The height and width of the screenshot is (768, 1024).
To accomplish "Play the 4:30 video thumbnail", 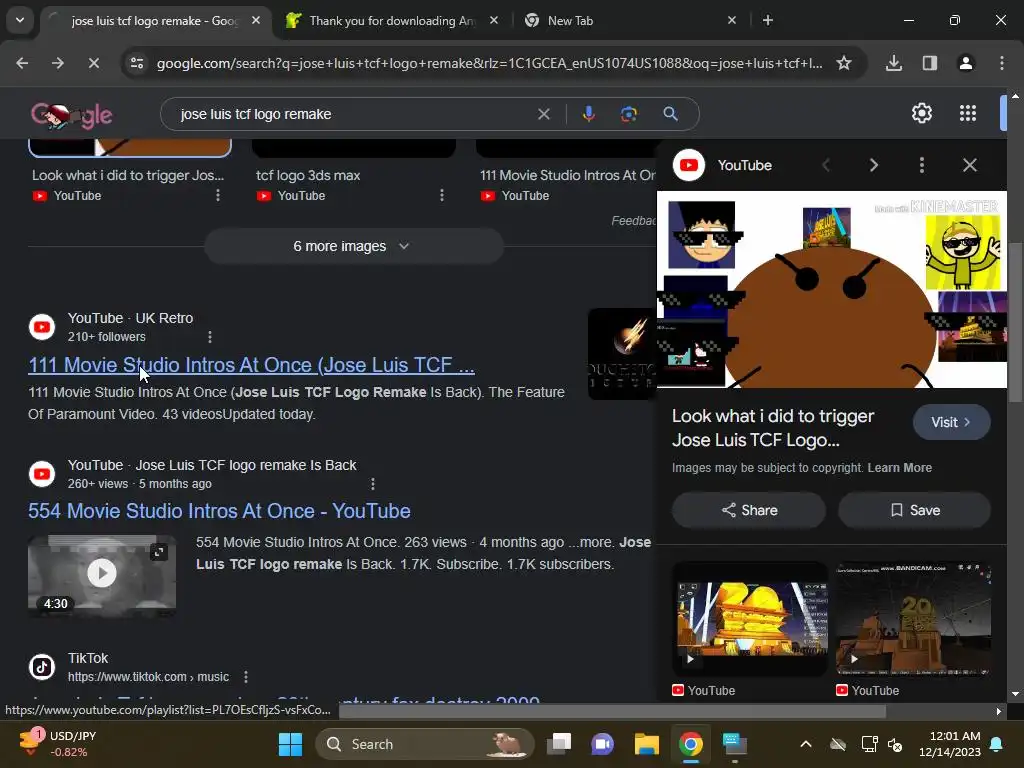I will 102,575.
